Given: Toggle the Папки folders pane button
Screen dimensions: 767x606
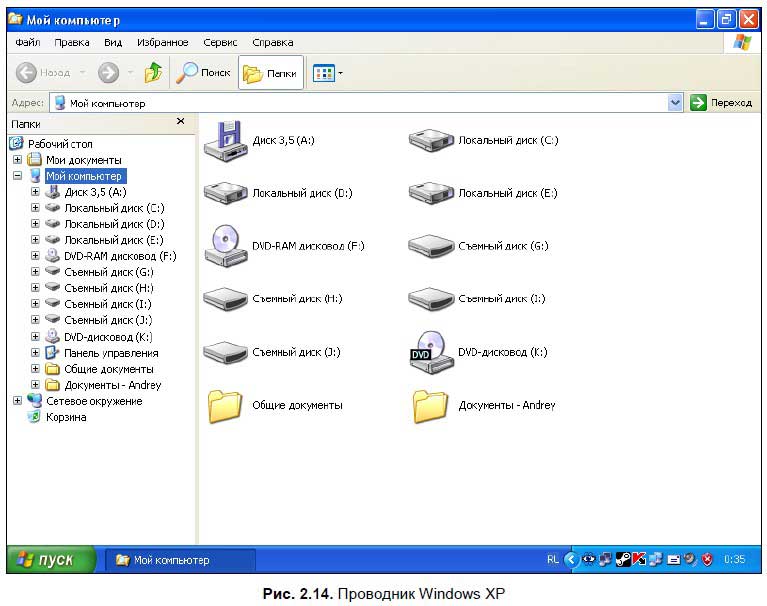Looking at the screenshot, I should click(271, 73).
